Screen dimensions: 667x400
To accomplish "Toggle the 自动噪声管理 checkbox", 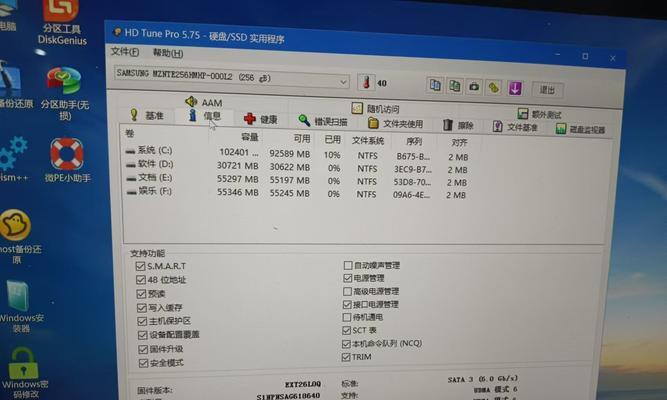I will 348,265.
